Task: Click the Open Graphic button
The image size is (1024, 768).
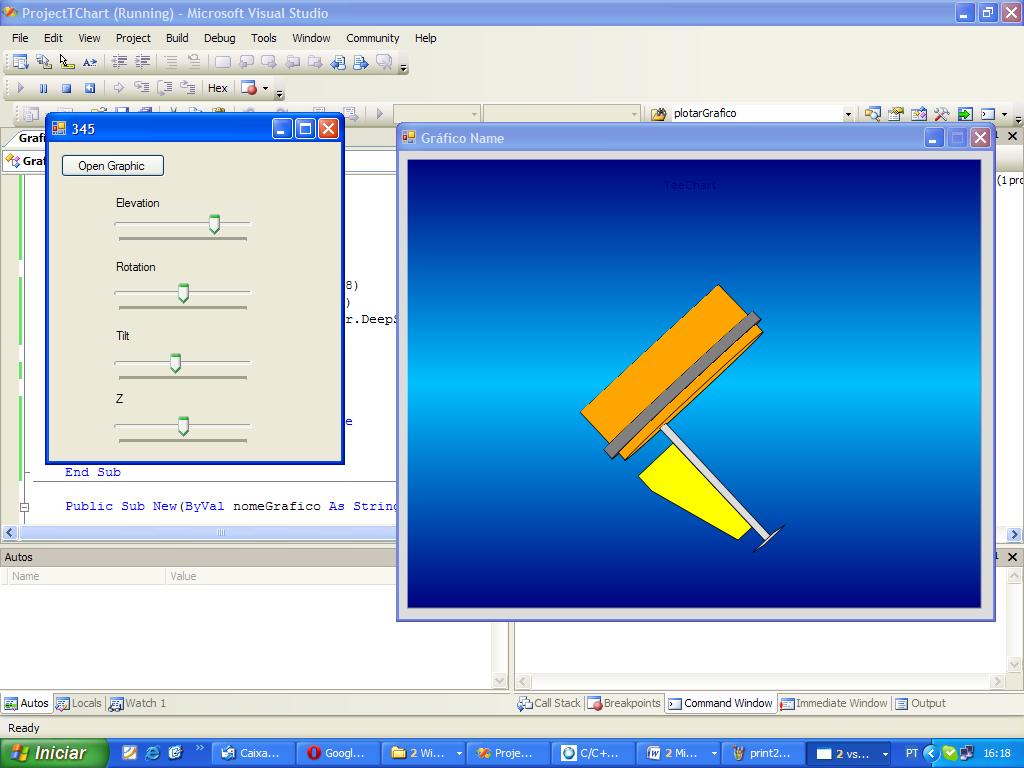Action: [112, 166]
